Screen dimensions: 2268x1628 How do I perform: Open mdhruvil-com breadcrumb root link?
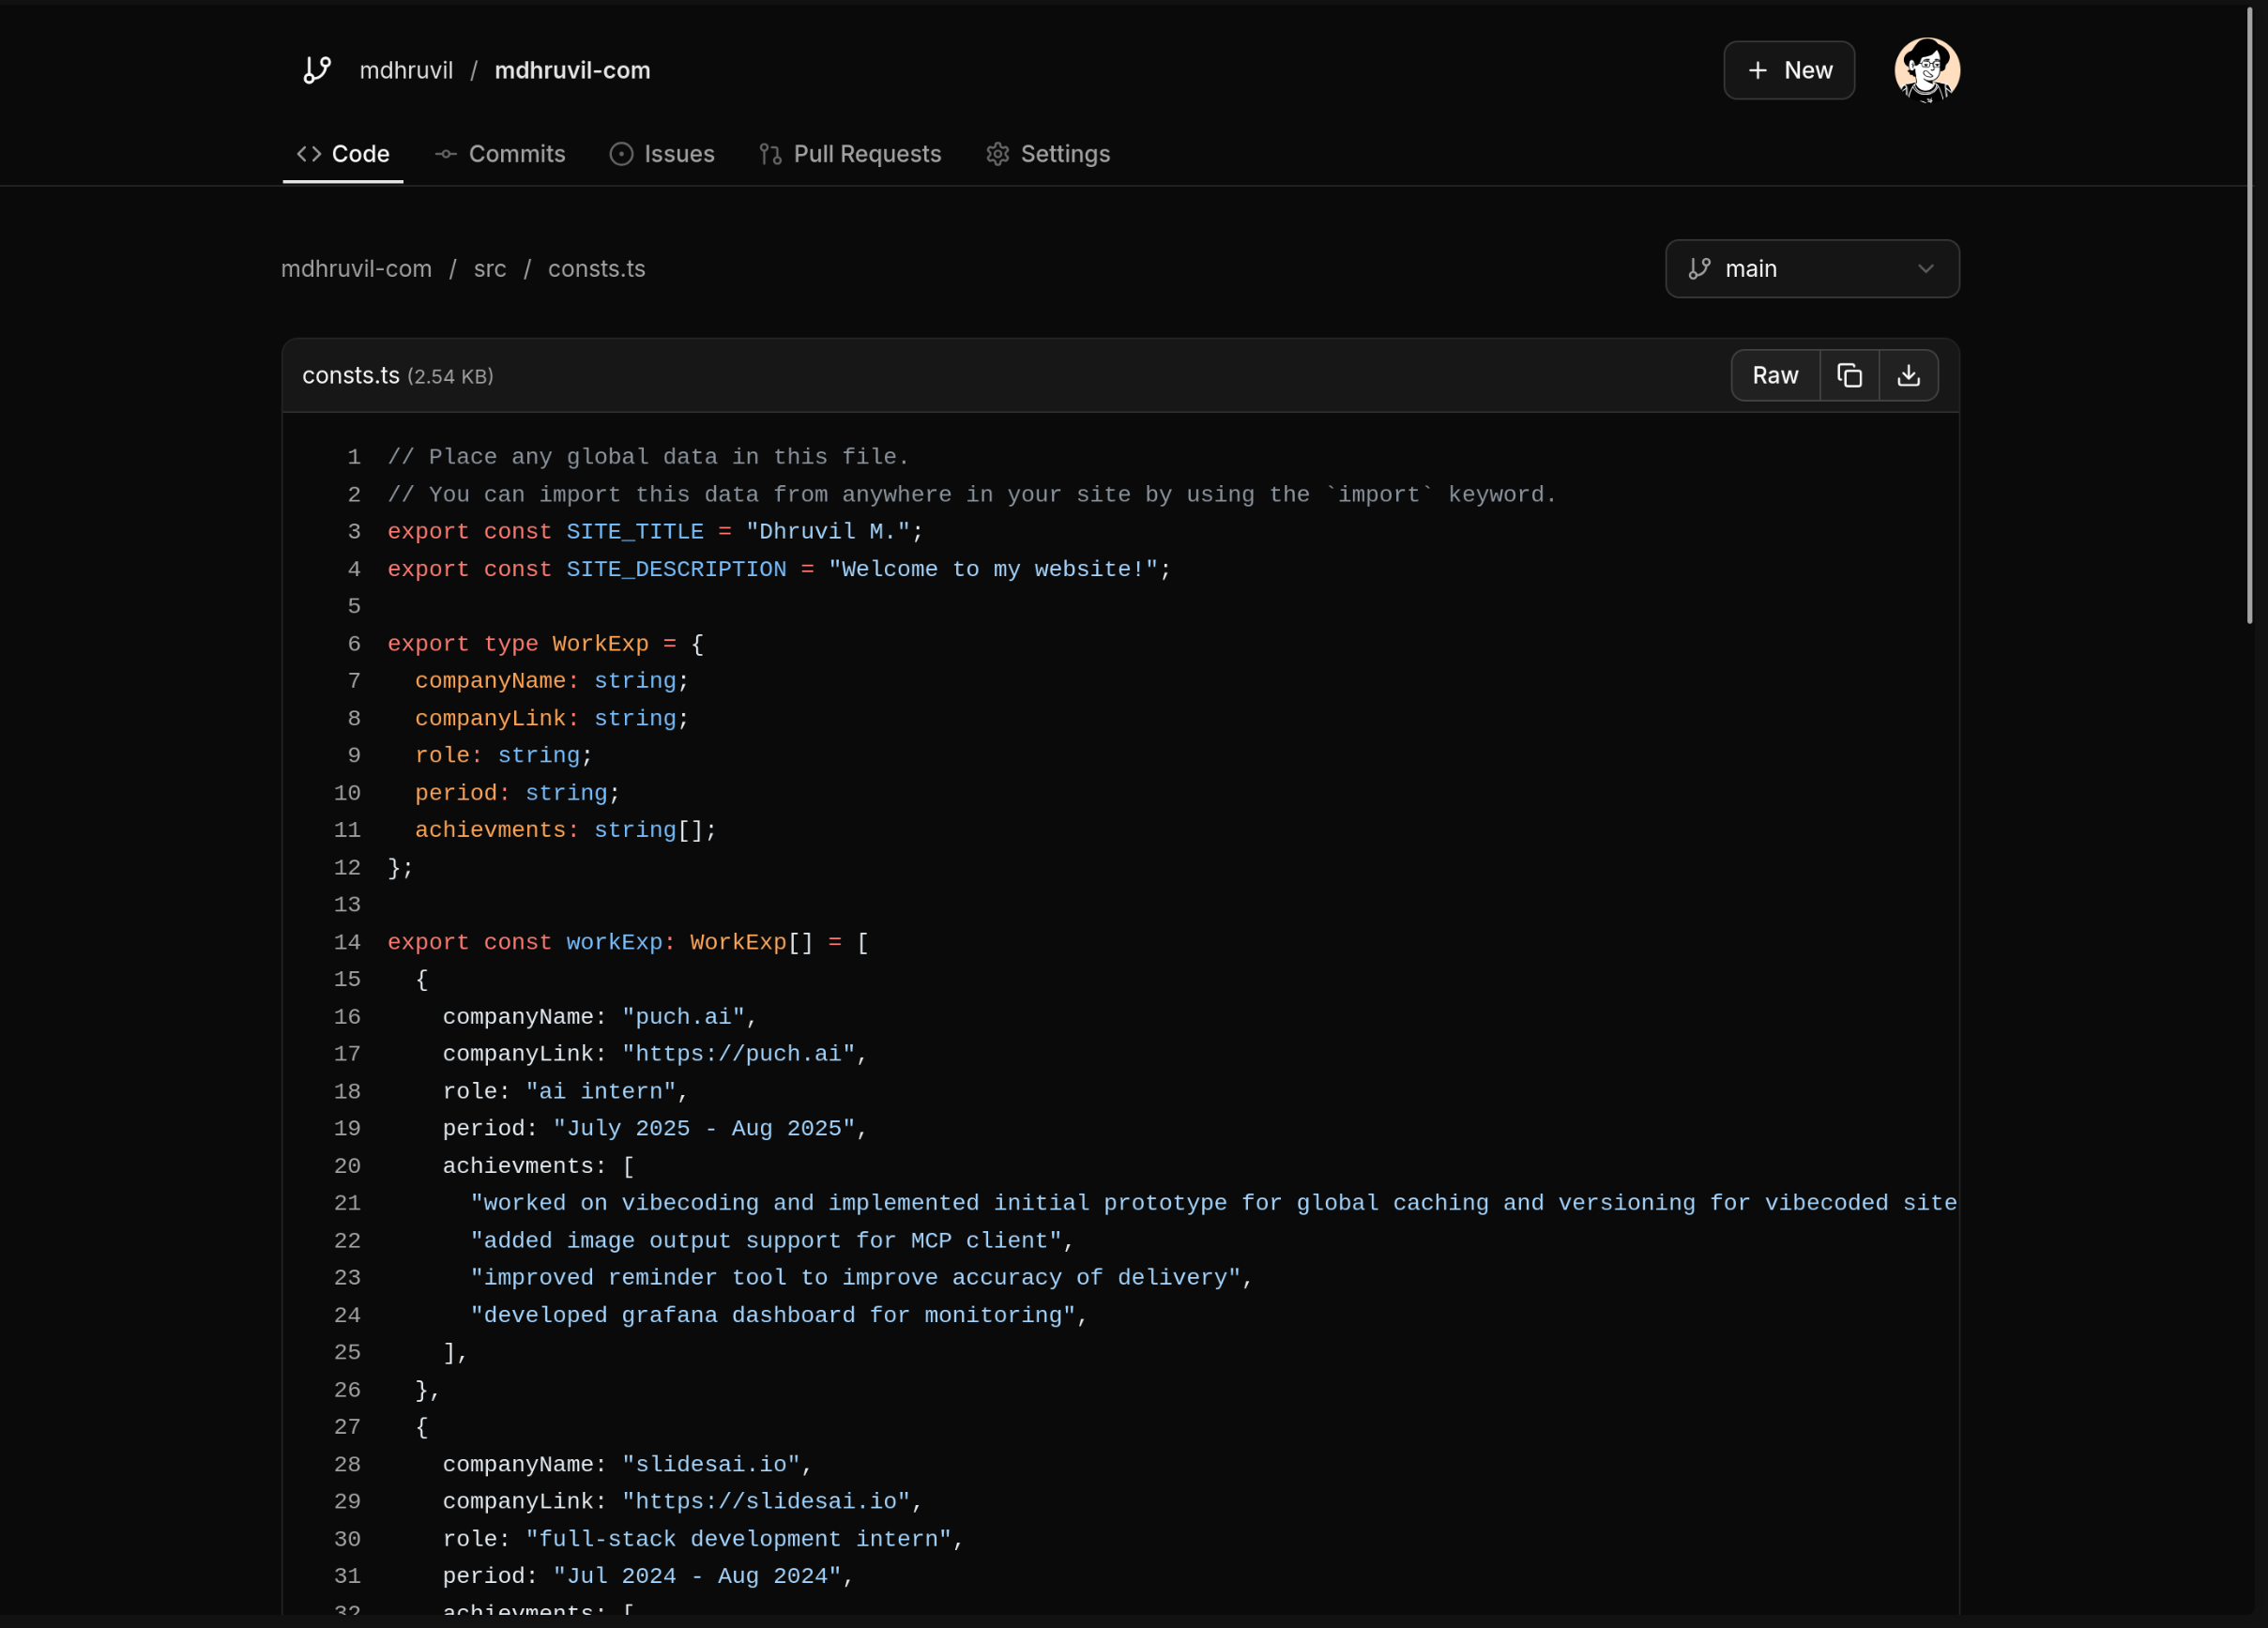[356, 269]
